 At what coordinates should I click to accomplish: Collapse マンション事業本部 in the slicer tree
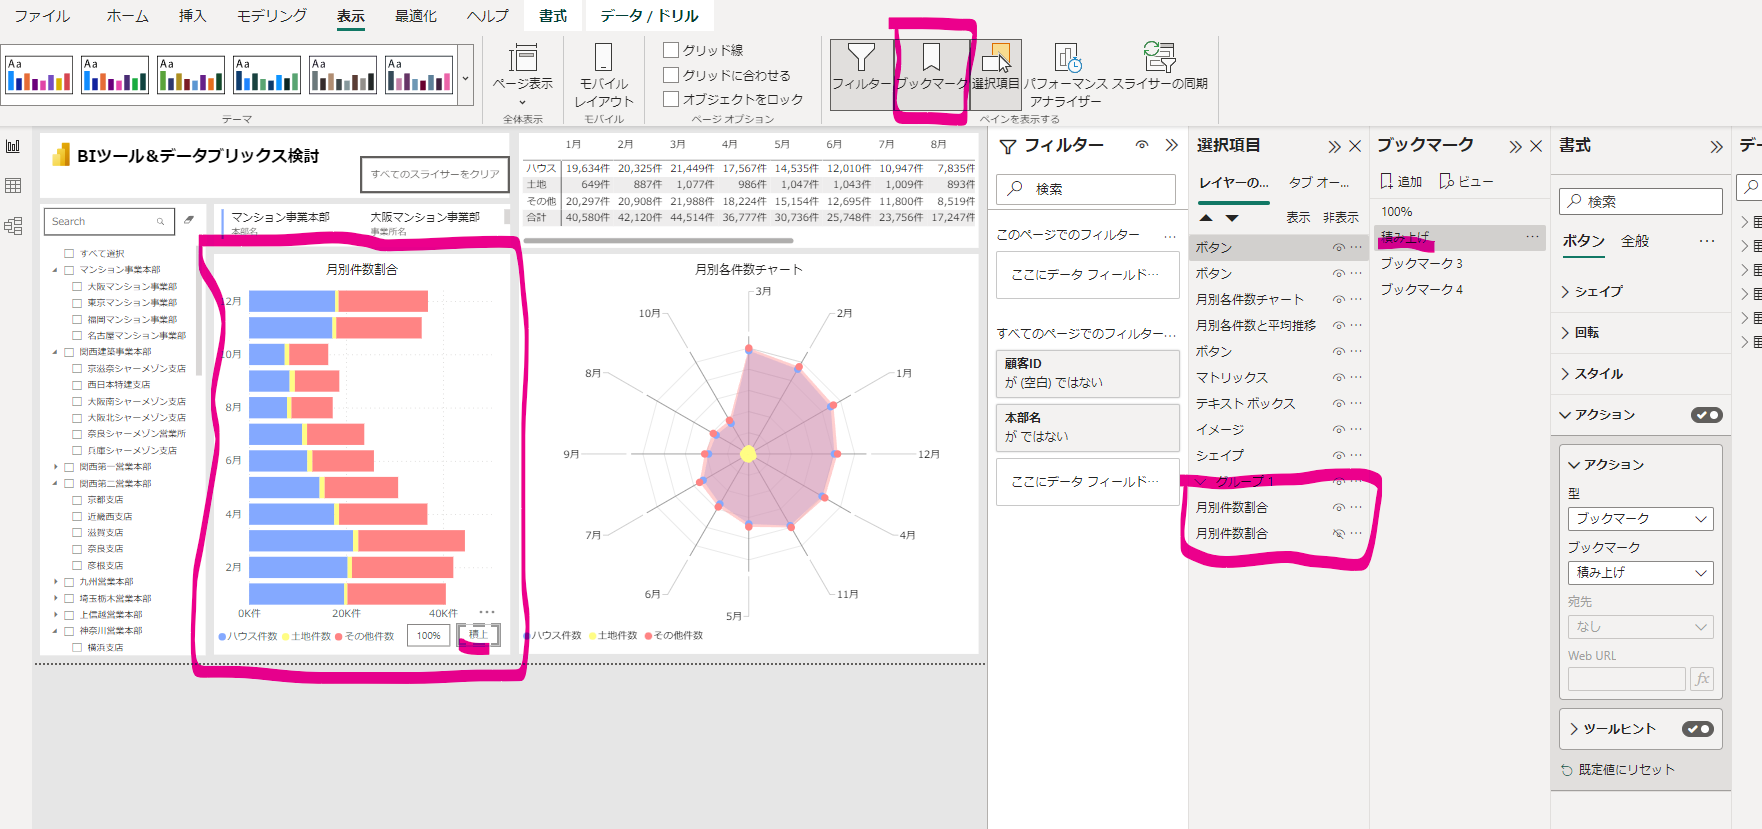[x=55, y=270]
